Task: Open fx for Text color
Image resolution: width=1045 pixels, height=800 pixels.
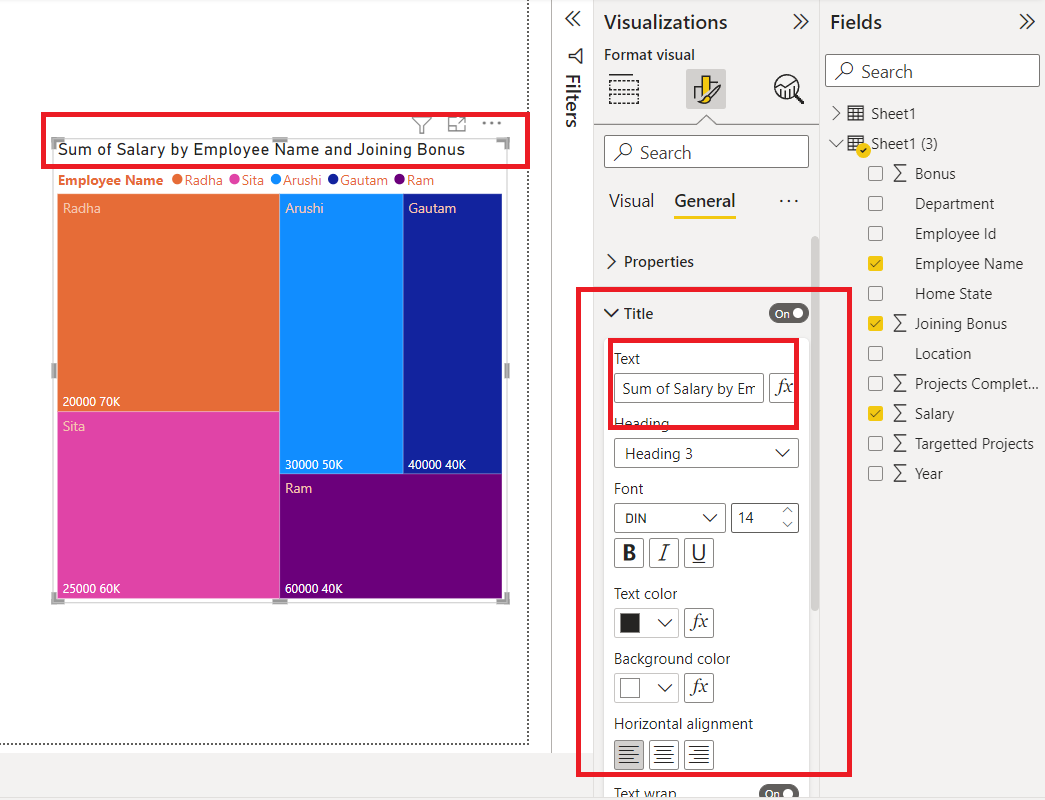Action: 698,623
